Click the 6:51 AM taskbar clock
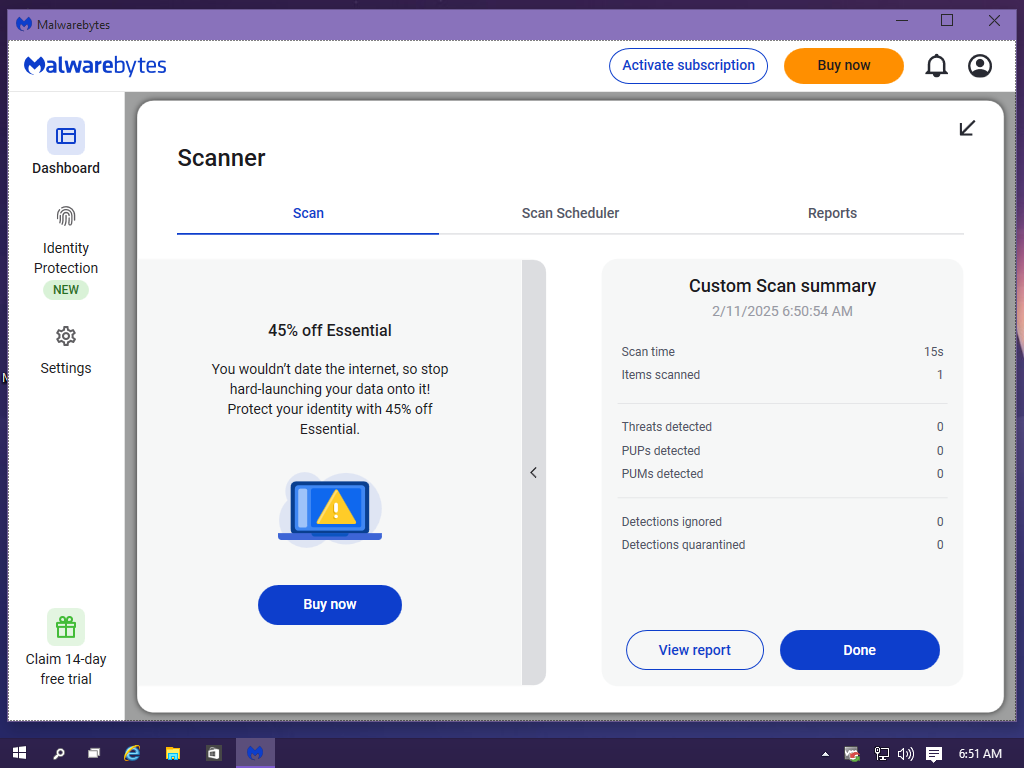The image size is (1024, 768). (x=980, y=754)
